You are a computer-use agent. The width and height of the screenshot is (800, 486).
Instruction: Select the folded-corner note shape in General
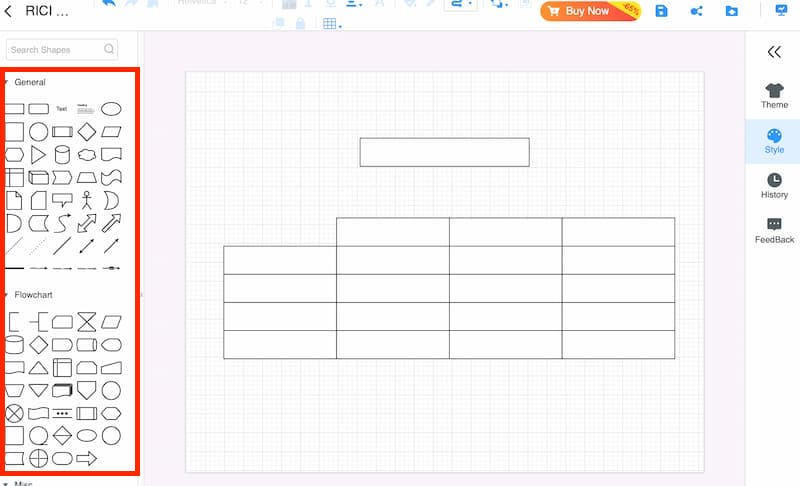[14, 200]
